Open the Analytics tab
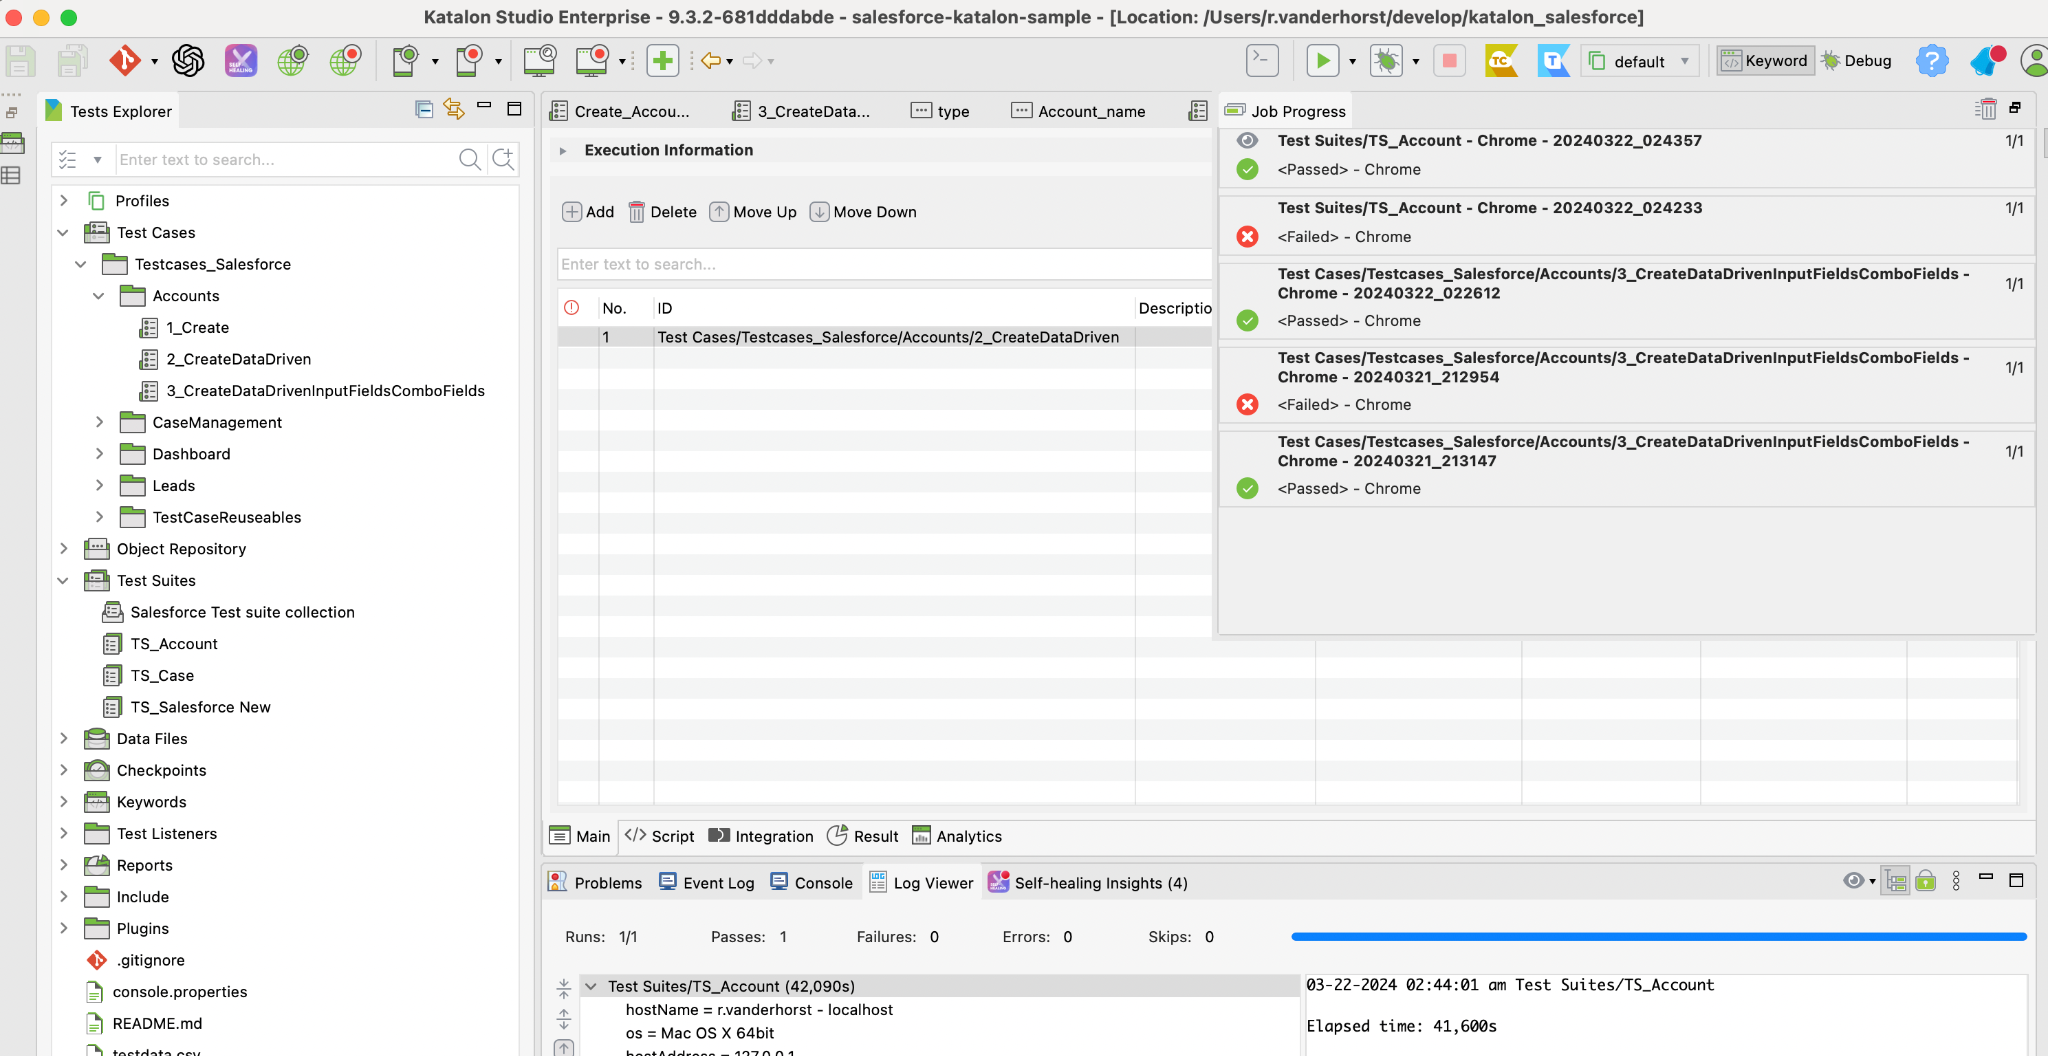 957,836
